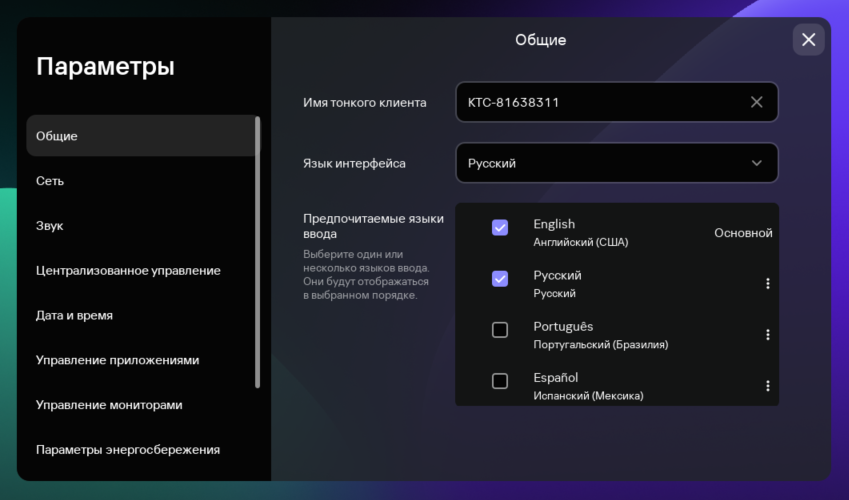Clear the thin client name field
This screenshot has height=500, width=849.
coord(756,102)
